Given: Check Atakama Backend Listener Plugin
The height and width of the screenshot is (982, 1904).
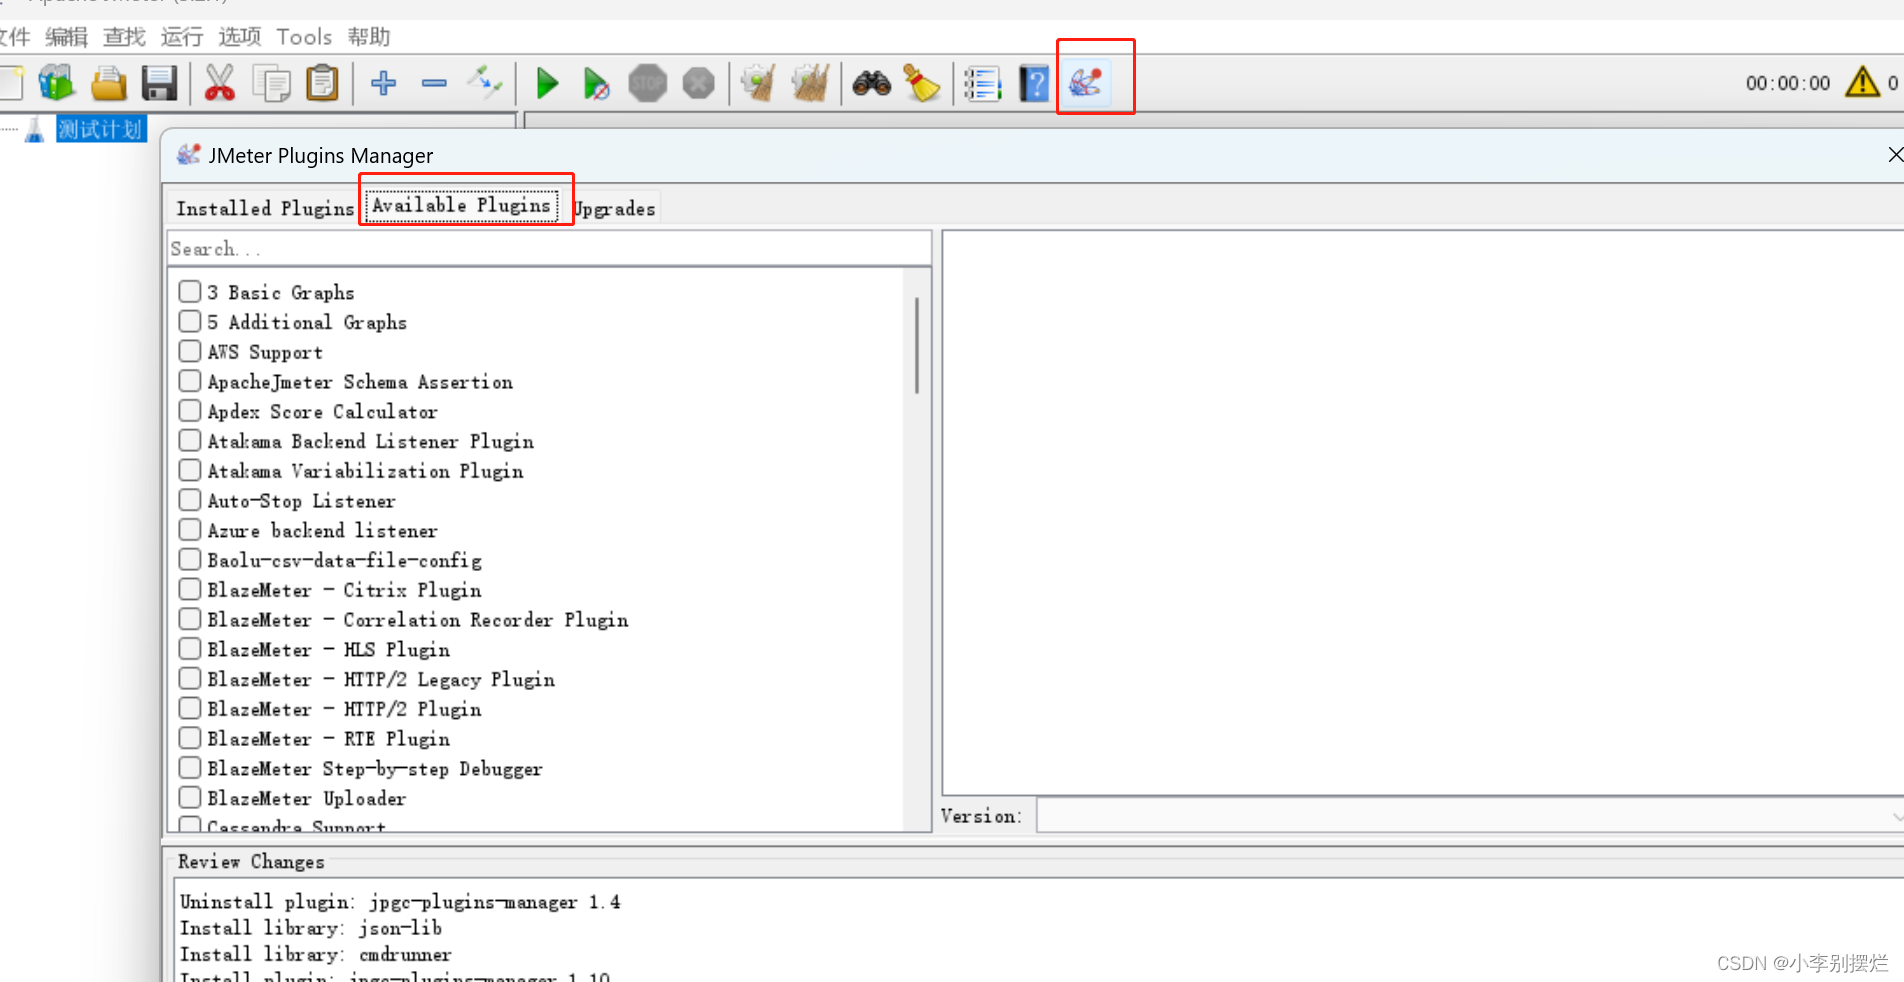Looking at the screenshot, I should coord(190,440).
